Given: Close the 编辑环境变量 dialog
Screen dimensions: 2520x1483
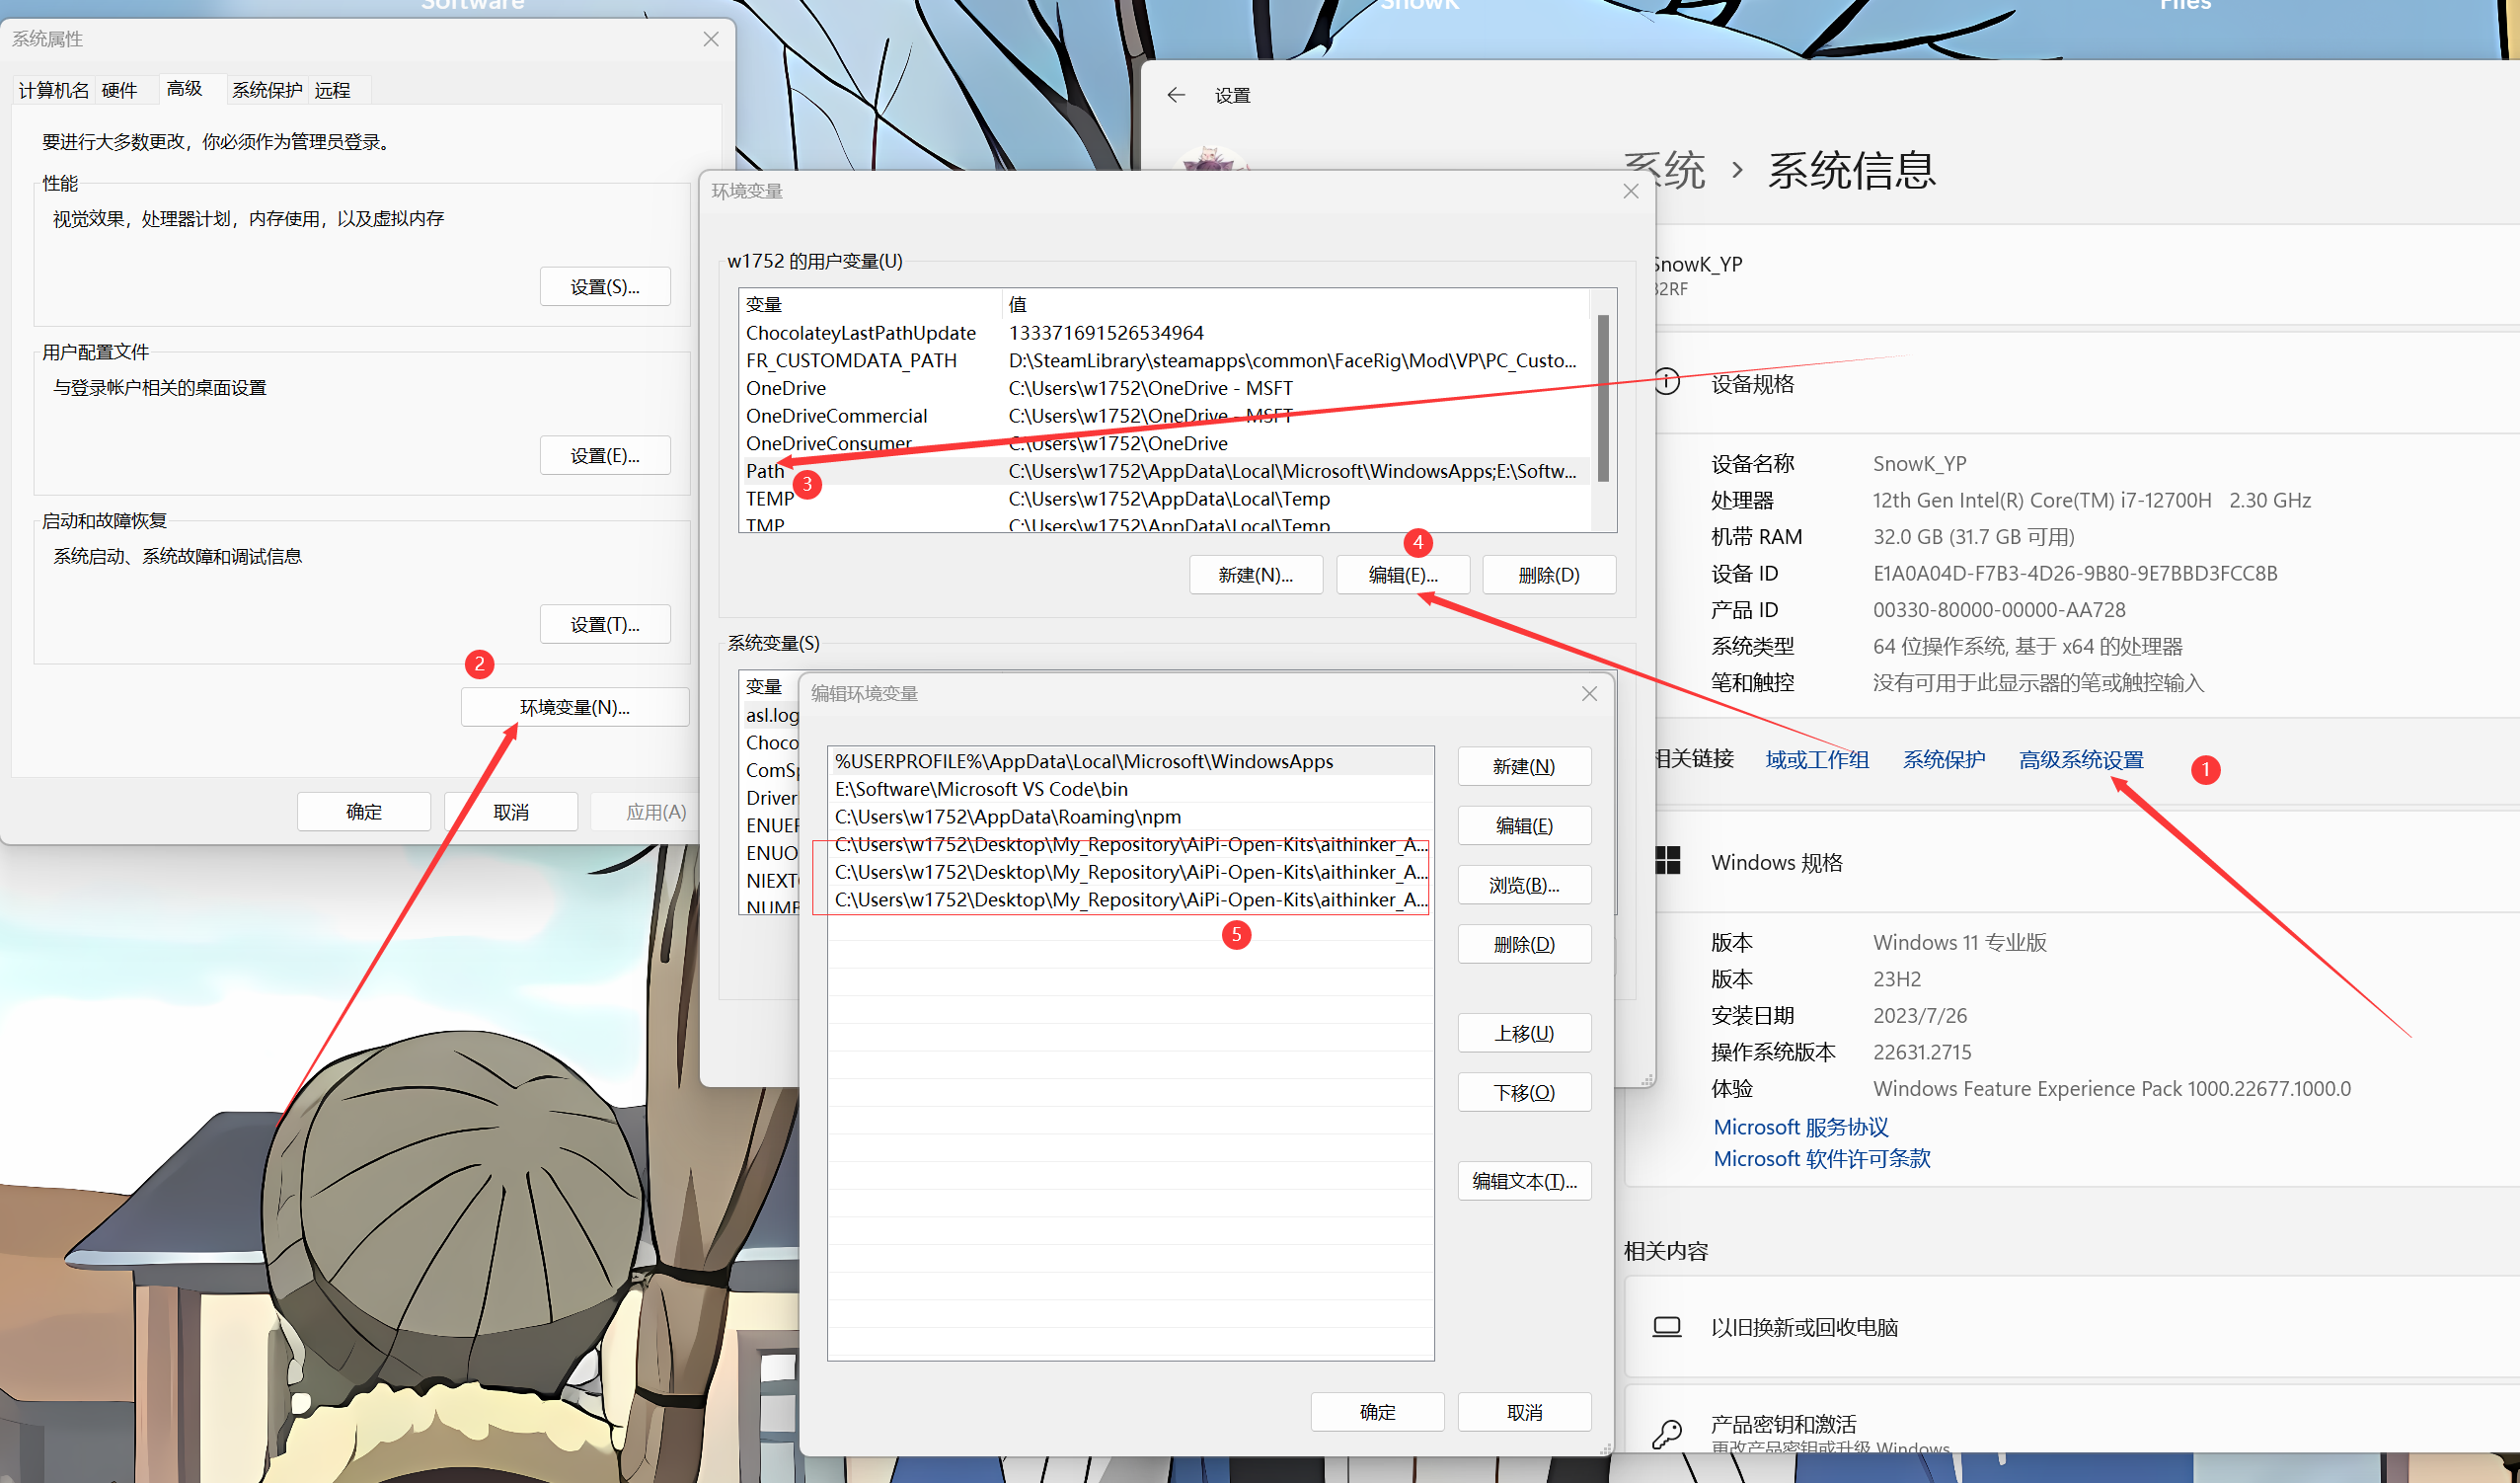Looking at the screenshot, I should [1589, 693].
